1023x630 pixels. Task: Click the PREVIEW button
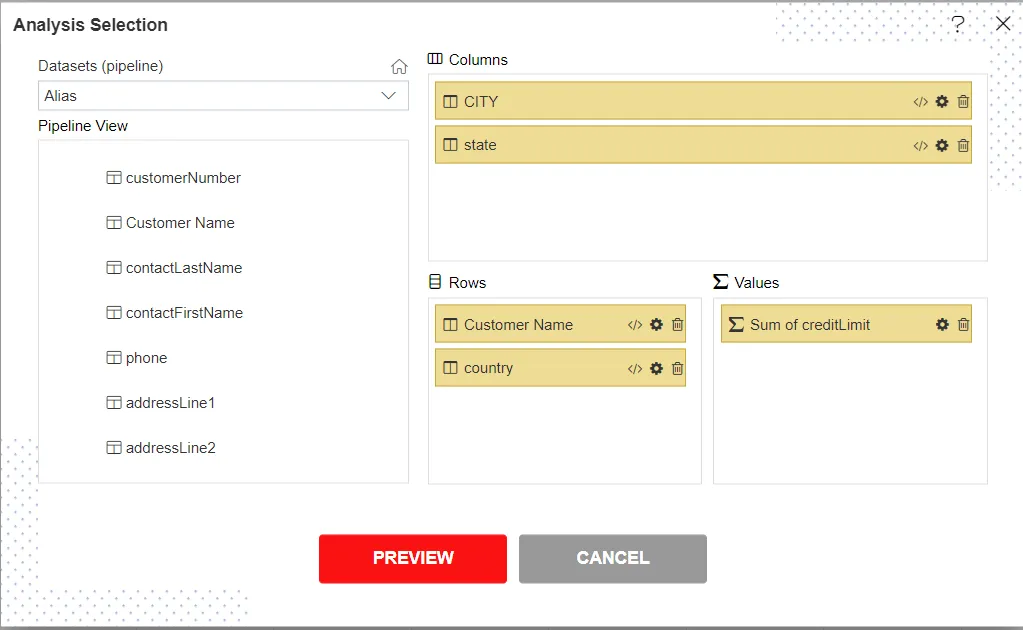pos(412,558)
